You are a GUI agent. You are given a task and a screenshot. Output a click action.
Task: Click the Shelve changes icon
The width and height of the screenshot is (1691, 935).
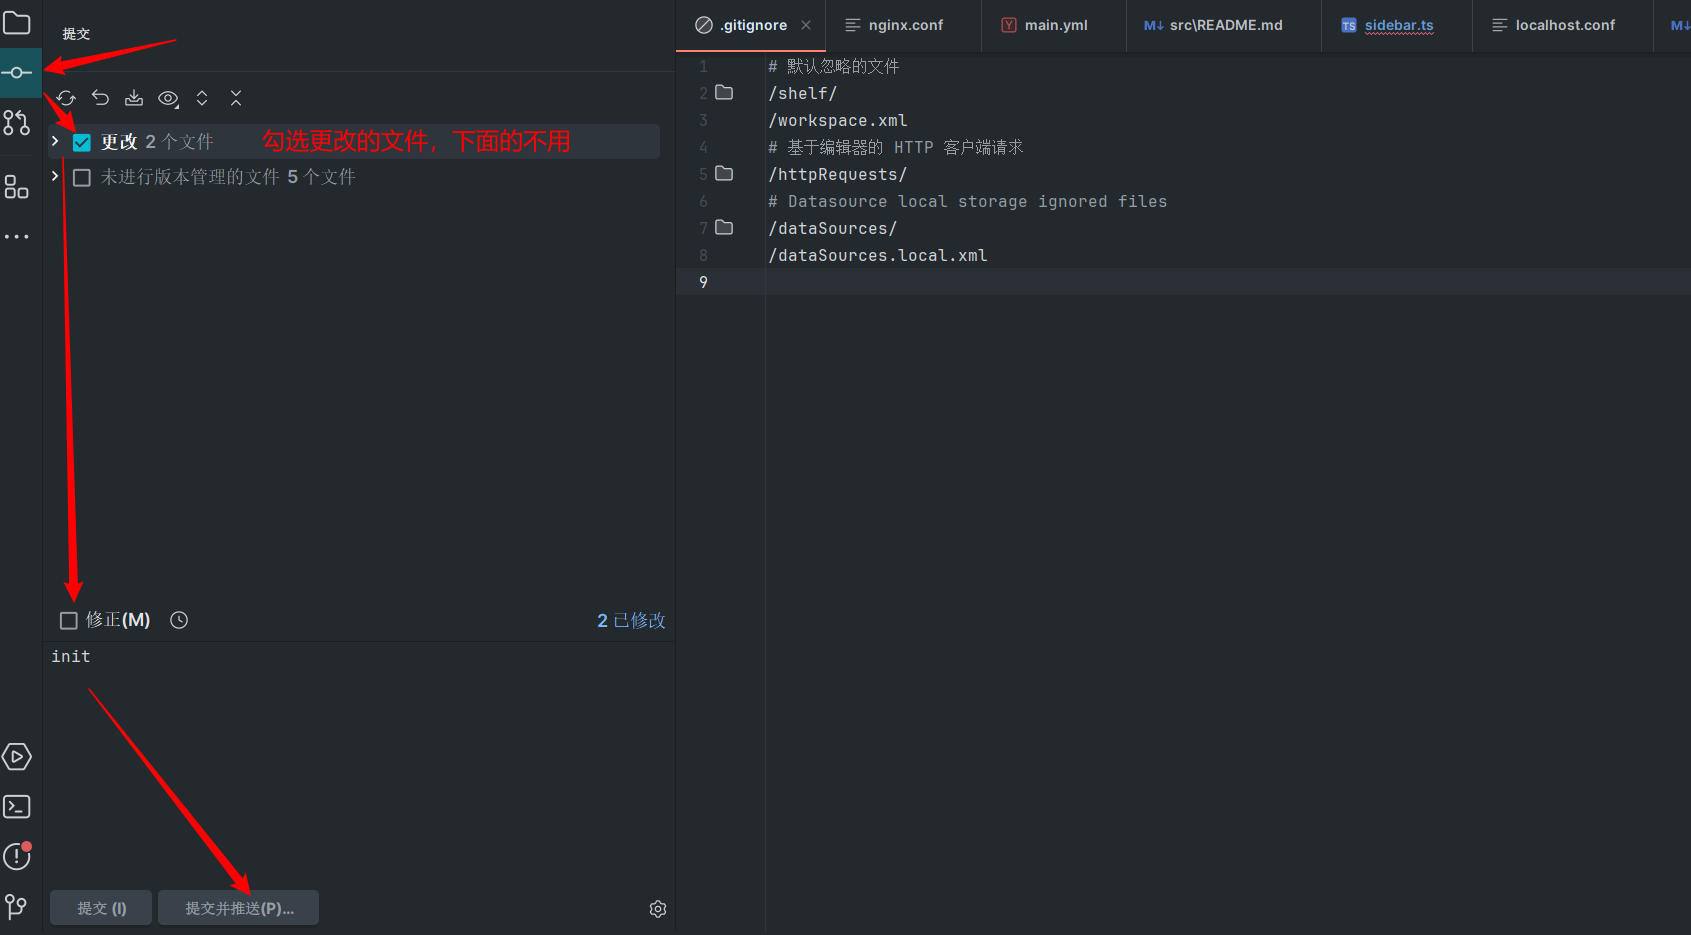click(x=134, y=98)
